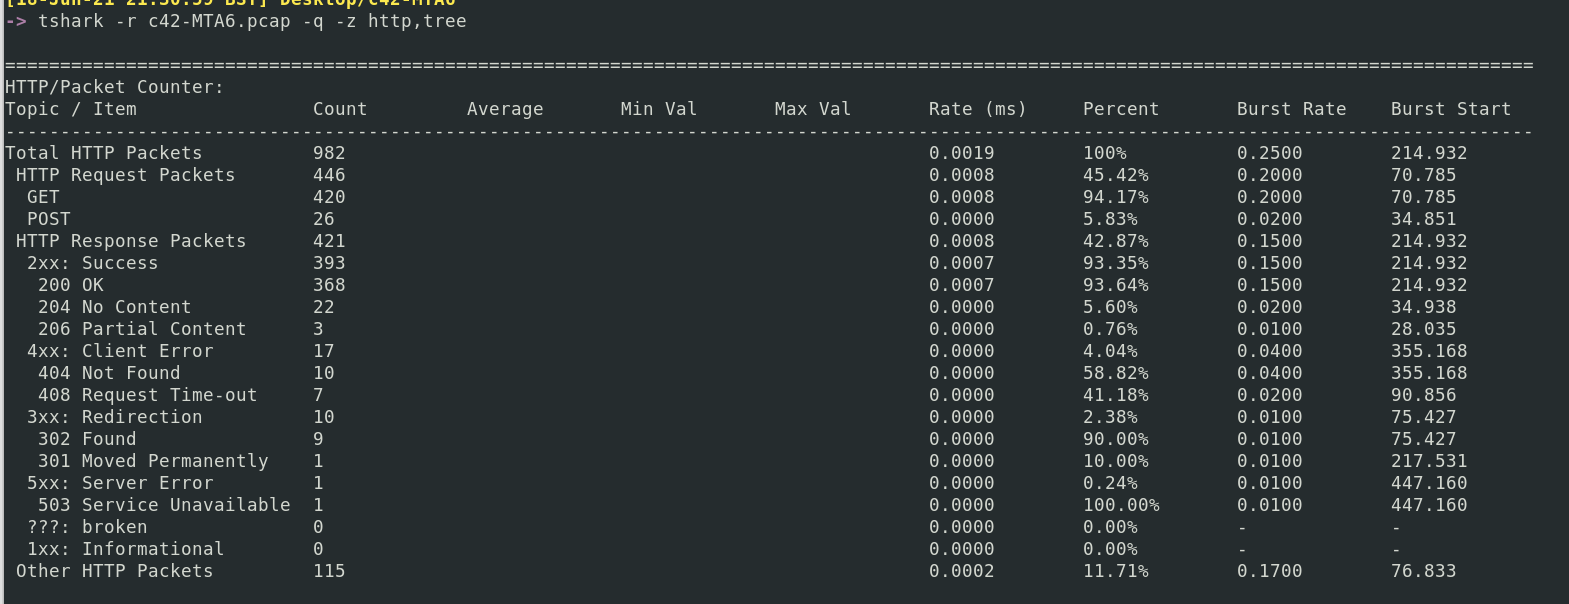
Task: Select the 'Total HTTP Packets' row label
Action: tap(103, 153)
